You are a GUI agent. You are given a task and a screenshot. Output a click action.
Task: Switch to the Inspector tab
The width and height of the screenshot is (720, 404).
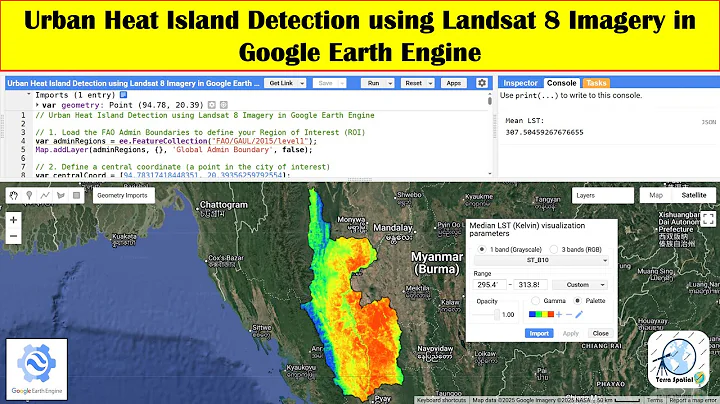coord(520,83)
